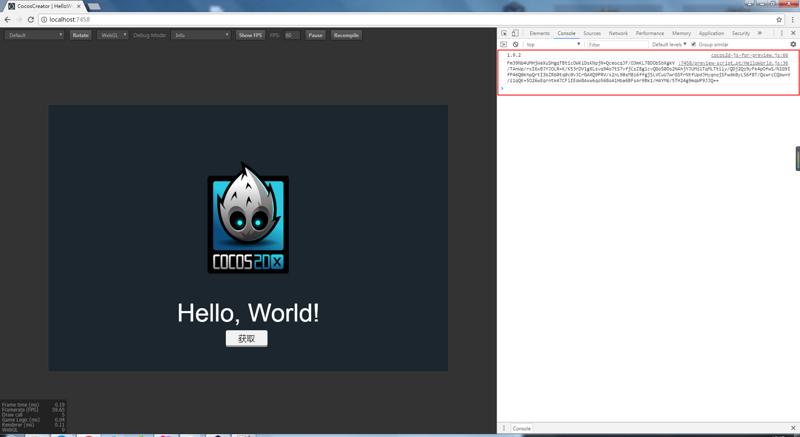View site information icon beside localhost

click(44, 19)
